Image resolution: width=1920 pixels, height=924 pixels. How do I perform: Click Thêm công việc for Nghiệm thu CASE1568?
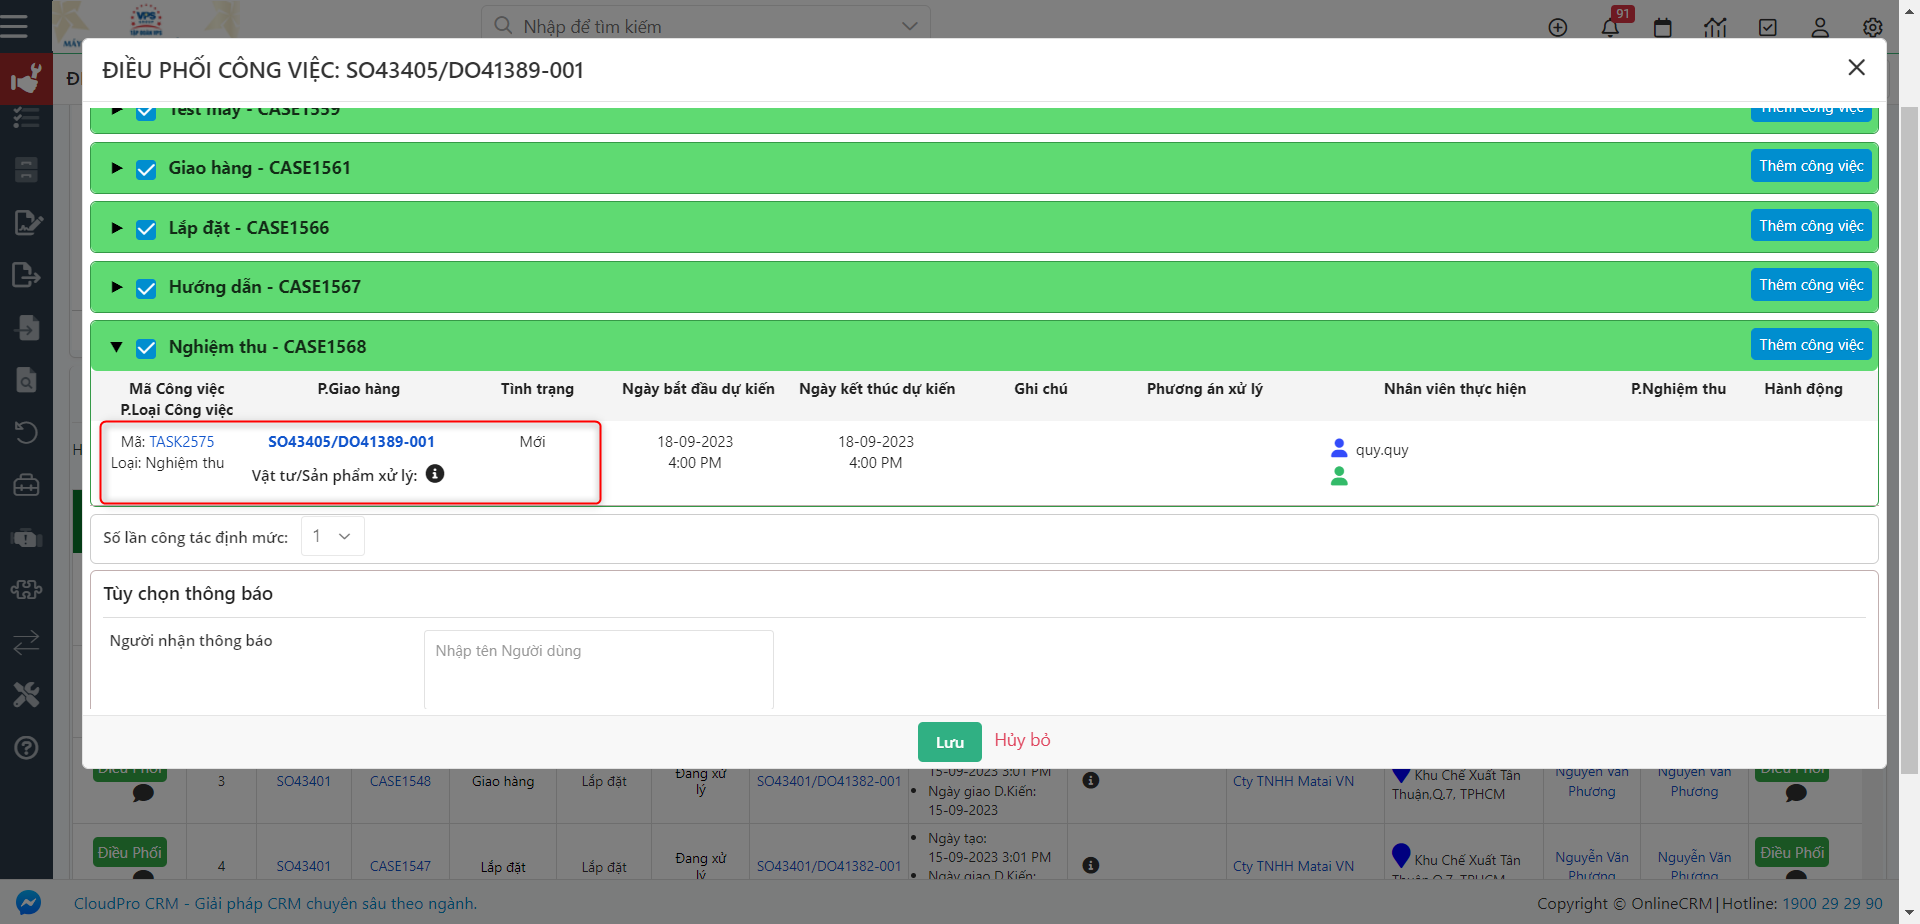point(1811,345)
